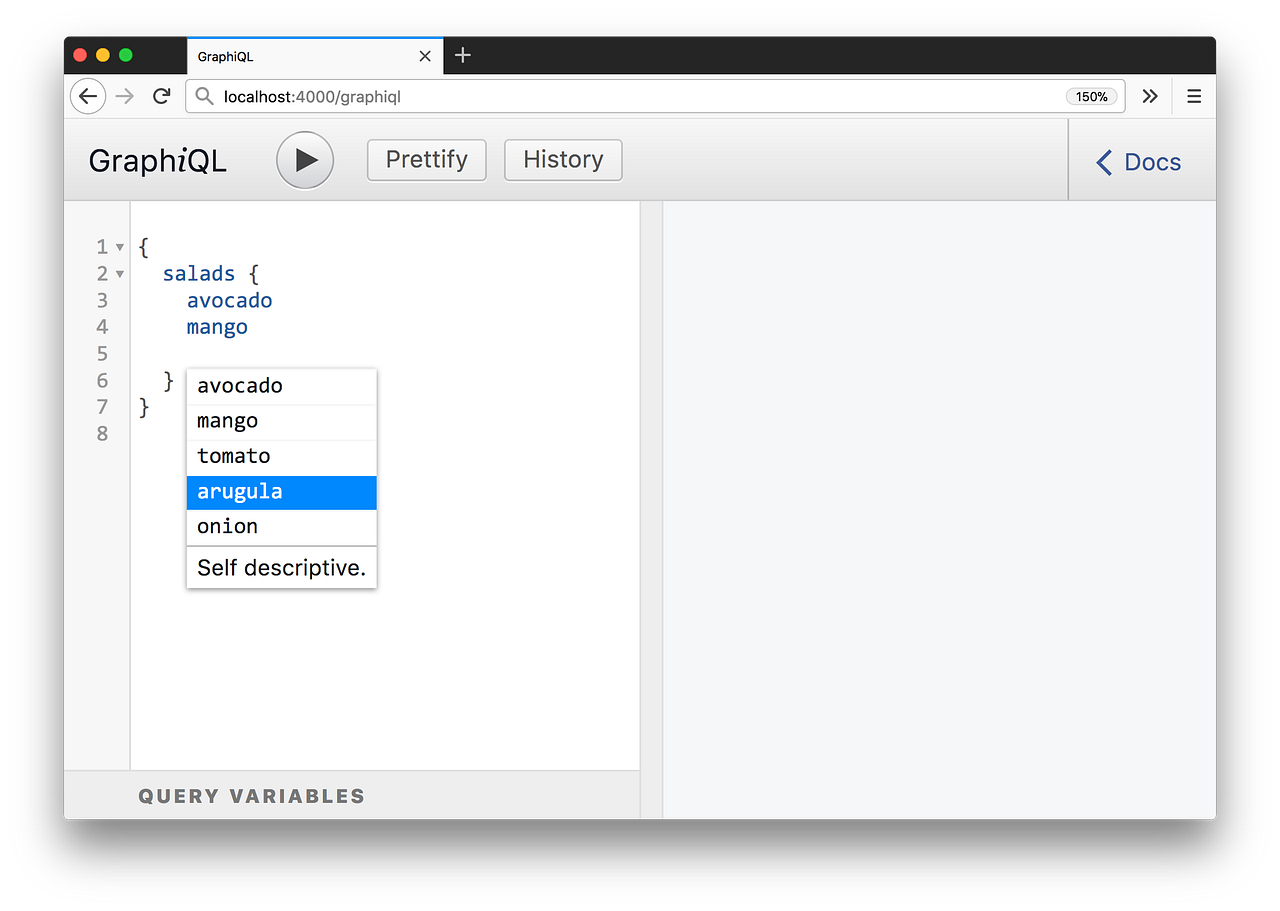Click the chevron next to Docs

[1104, 161]
